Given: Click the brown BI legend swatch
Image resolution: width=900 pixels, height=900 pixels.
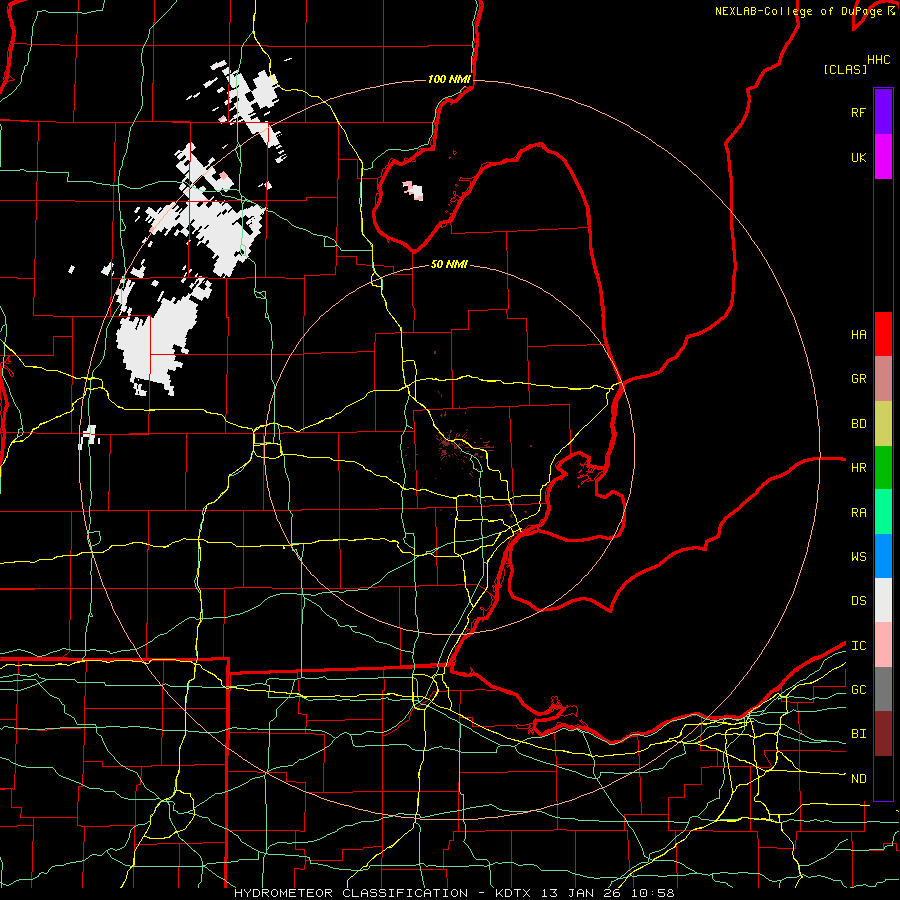Looking at the screenshot, I should pos(883,734).
